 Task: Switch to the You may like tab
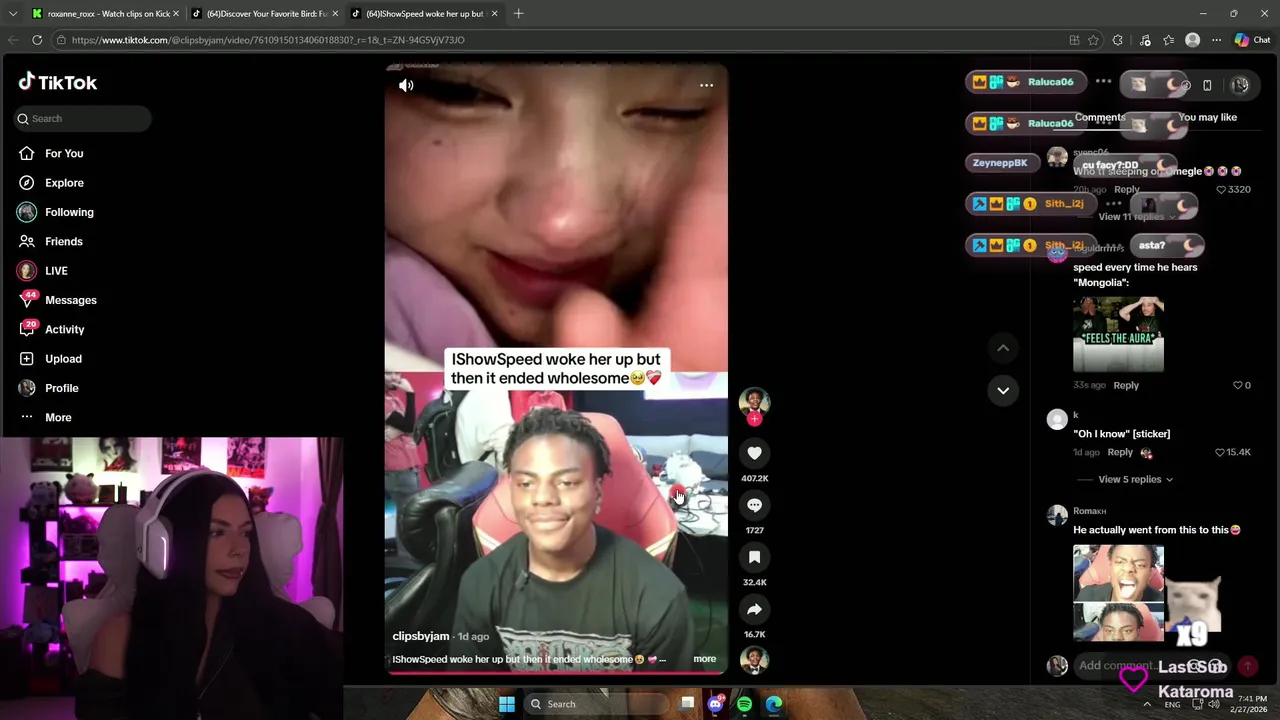(1207, 117)
